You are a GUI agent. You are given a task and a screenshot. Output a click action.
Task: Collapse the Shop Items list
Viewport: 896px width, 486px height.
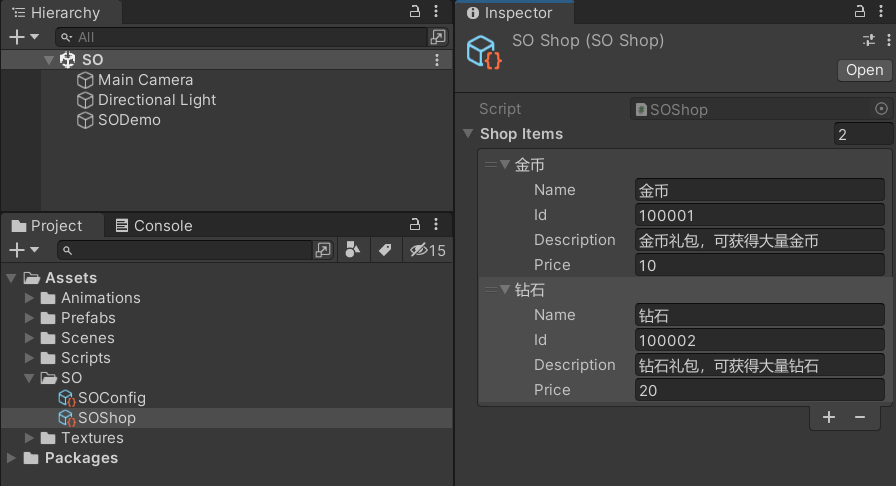tap(468, 134)
